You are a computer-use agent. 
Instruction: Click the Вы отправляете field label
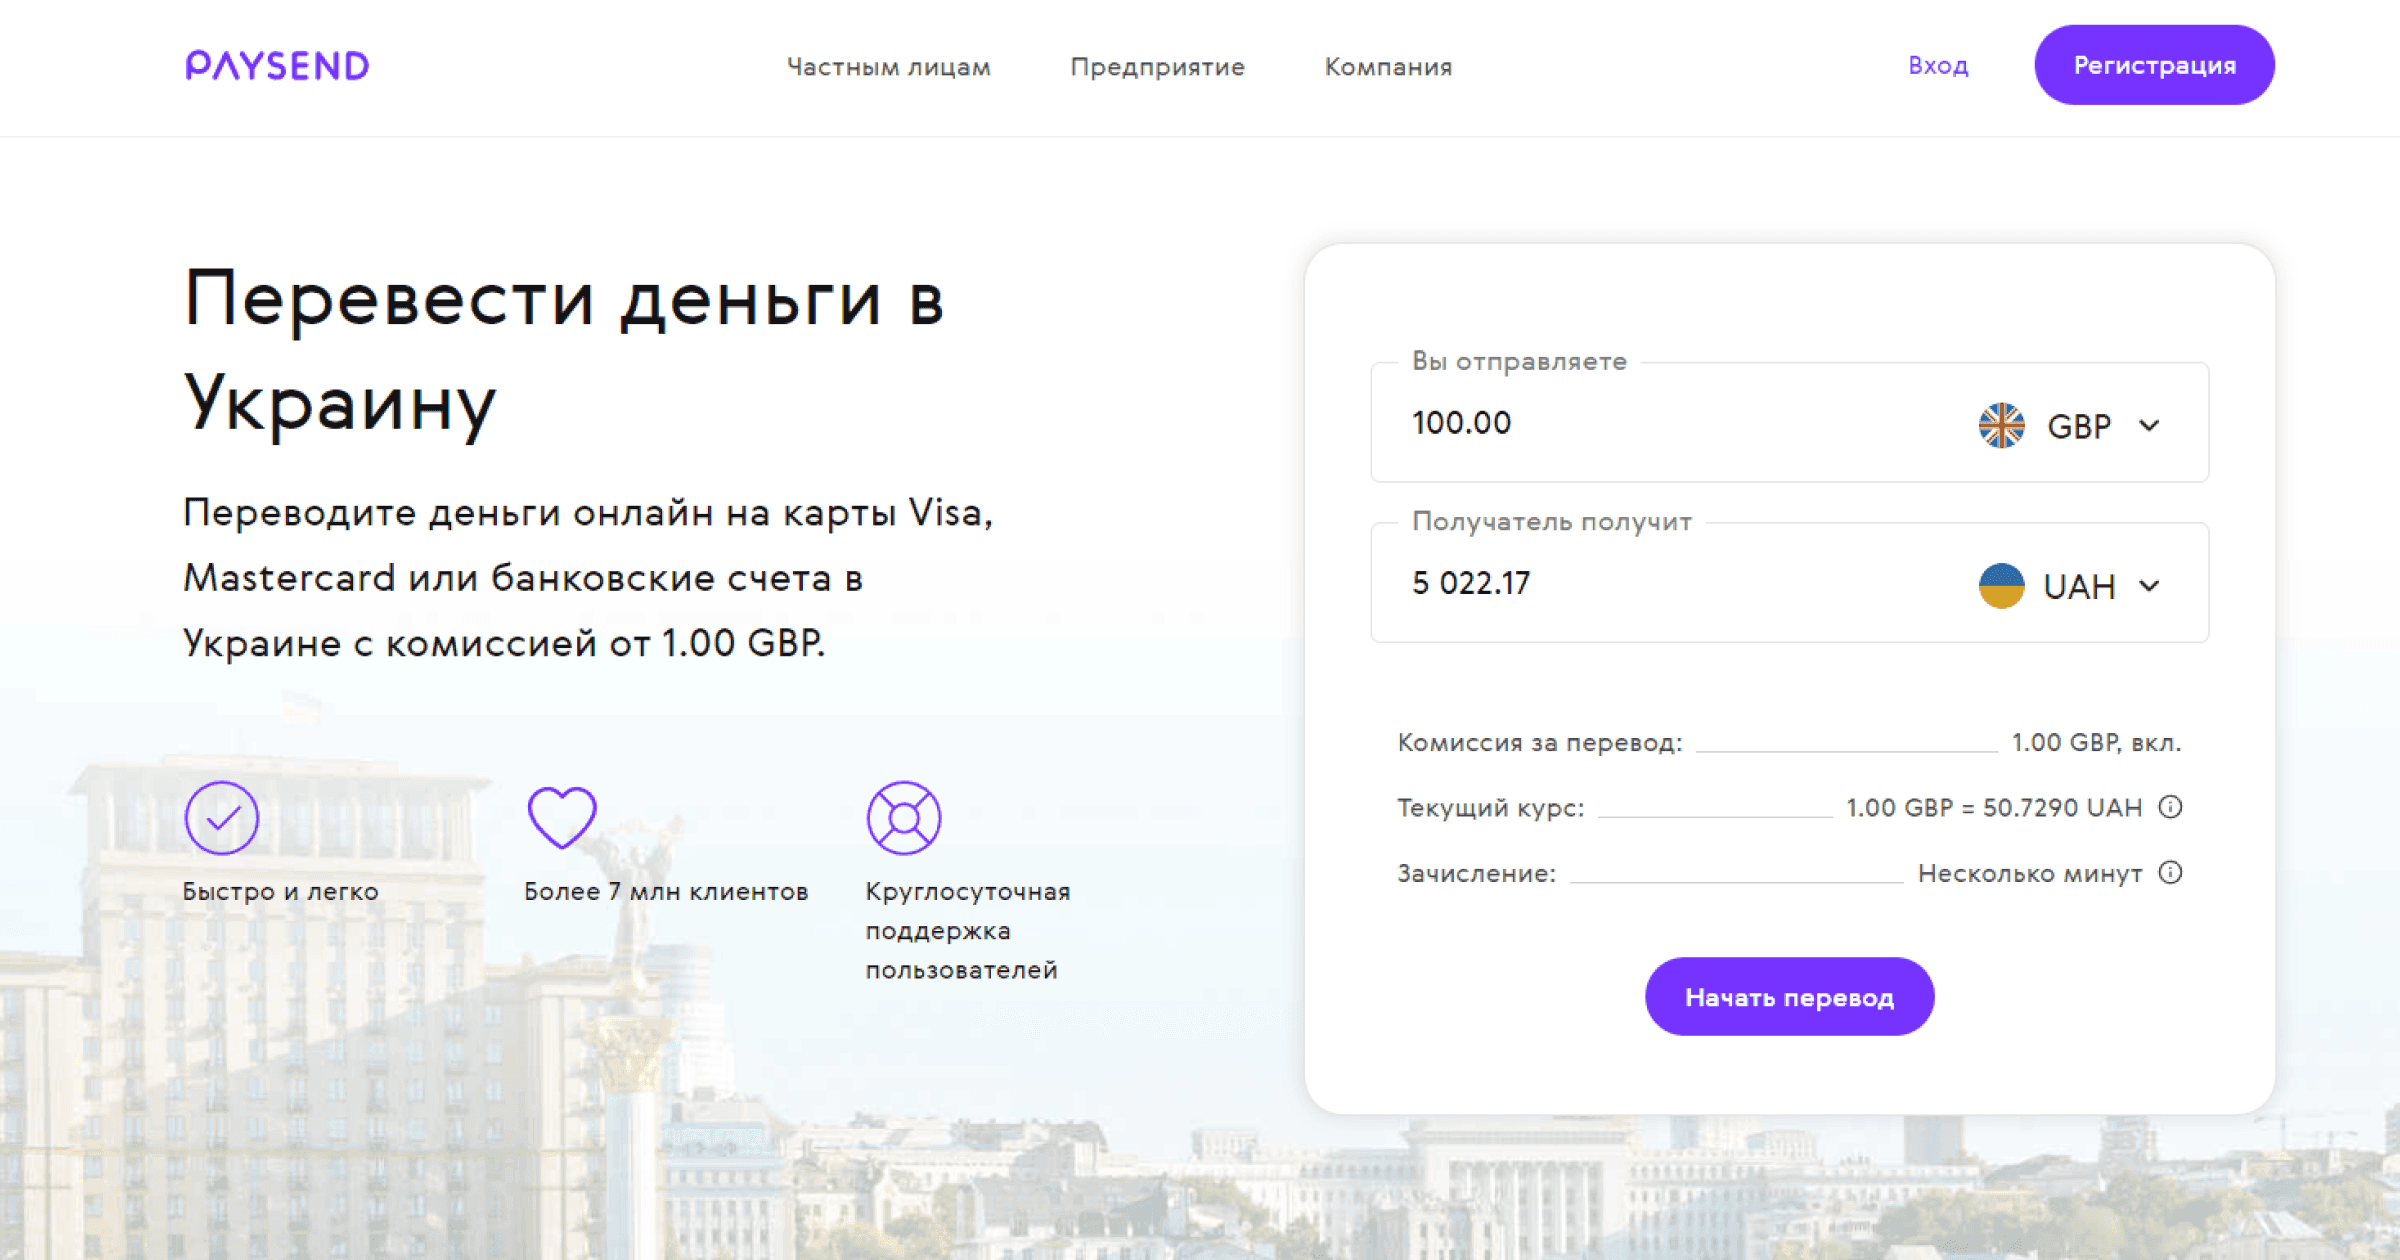pos(1519,361)
